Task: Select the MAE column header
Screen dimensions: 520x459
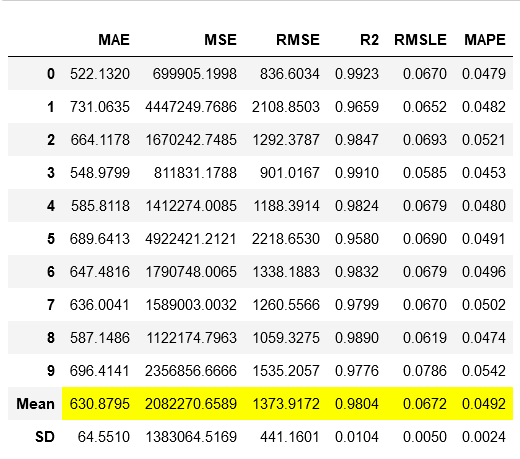Action: click(114, 40)
